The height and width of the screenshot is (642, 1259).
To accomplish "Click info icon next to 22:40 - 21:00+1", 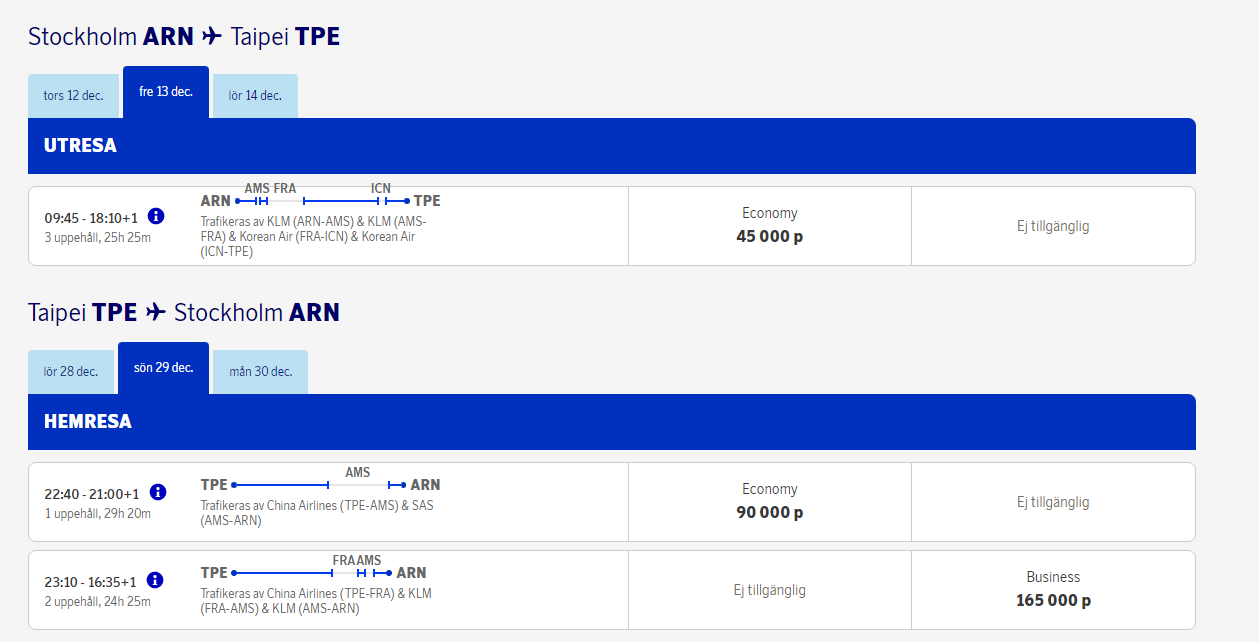I will (157, 492).
